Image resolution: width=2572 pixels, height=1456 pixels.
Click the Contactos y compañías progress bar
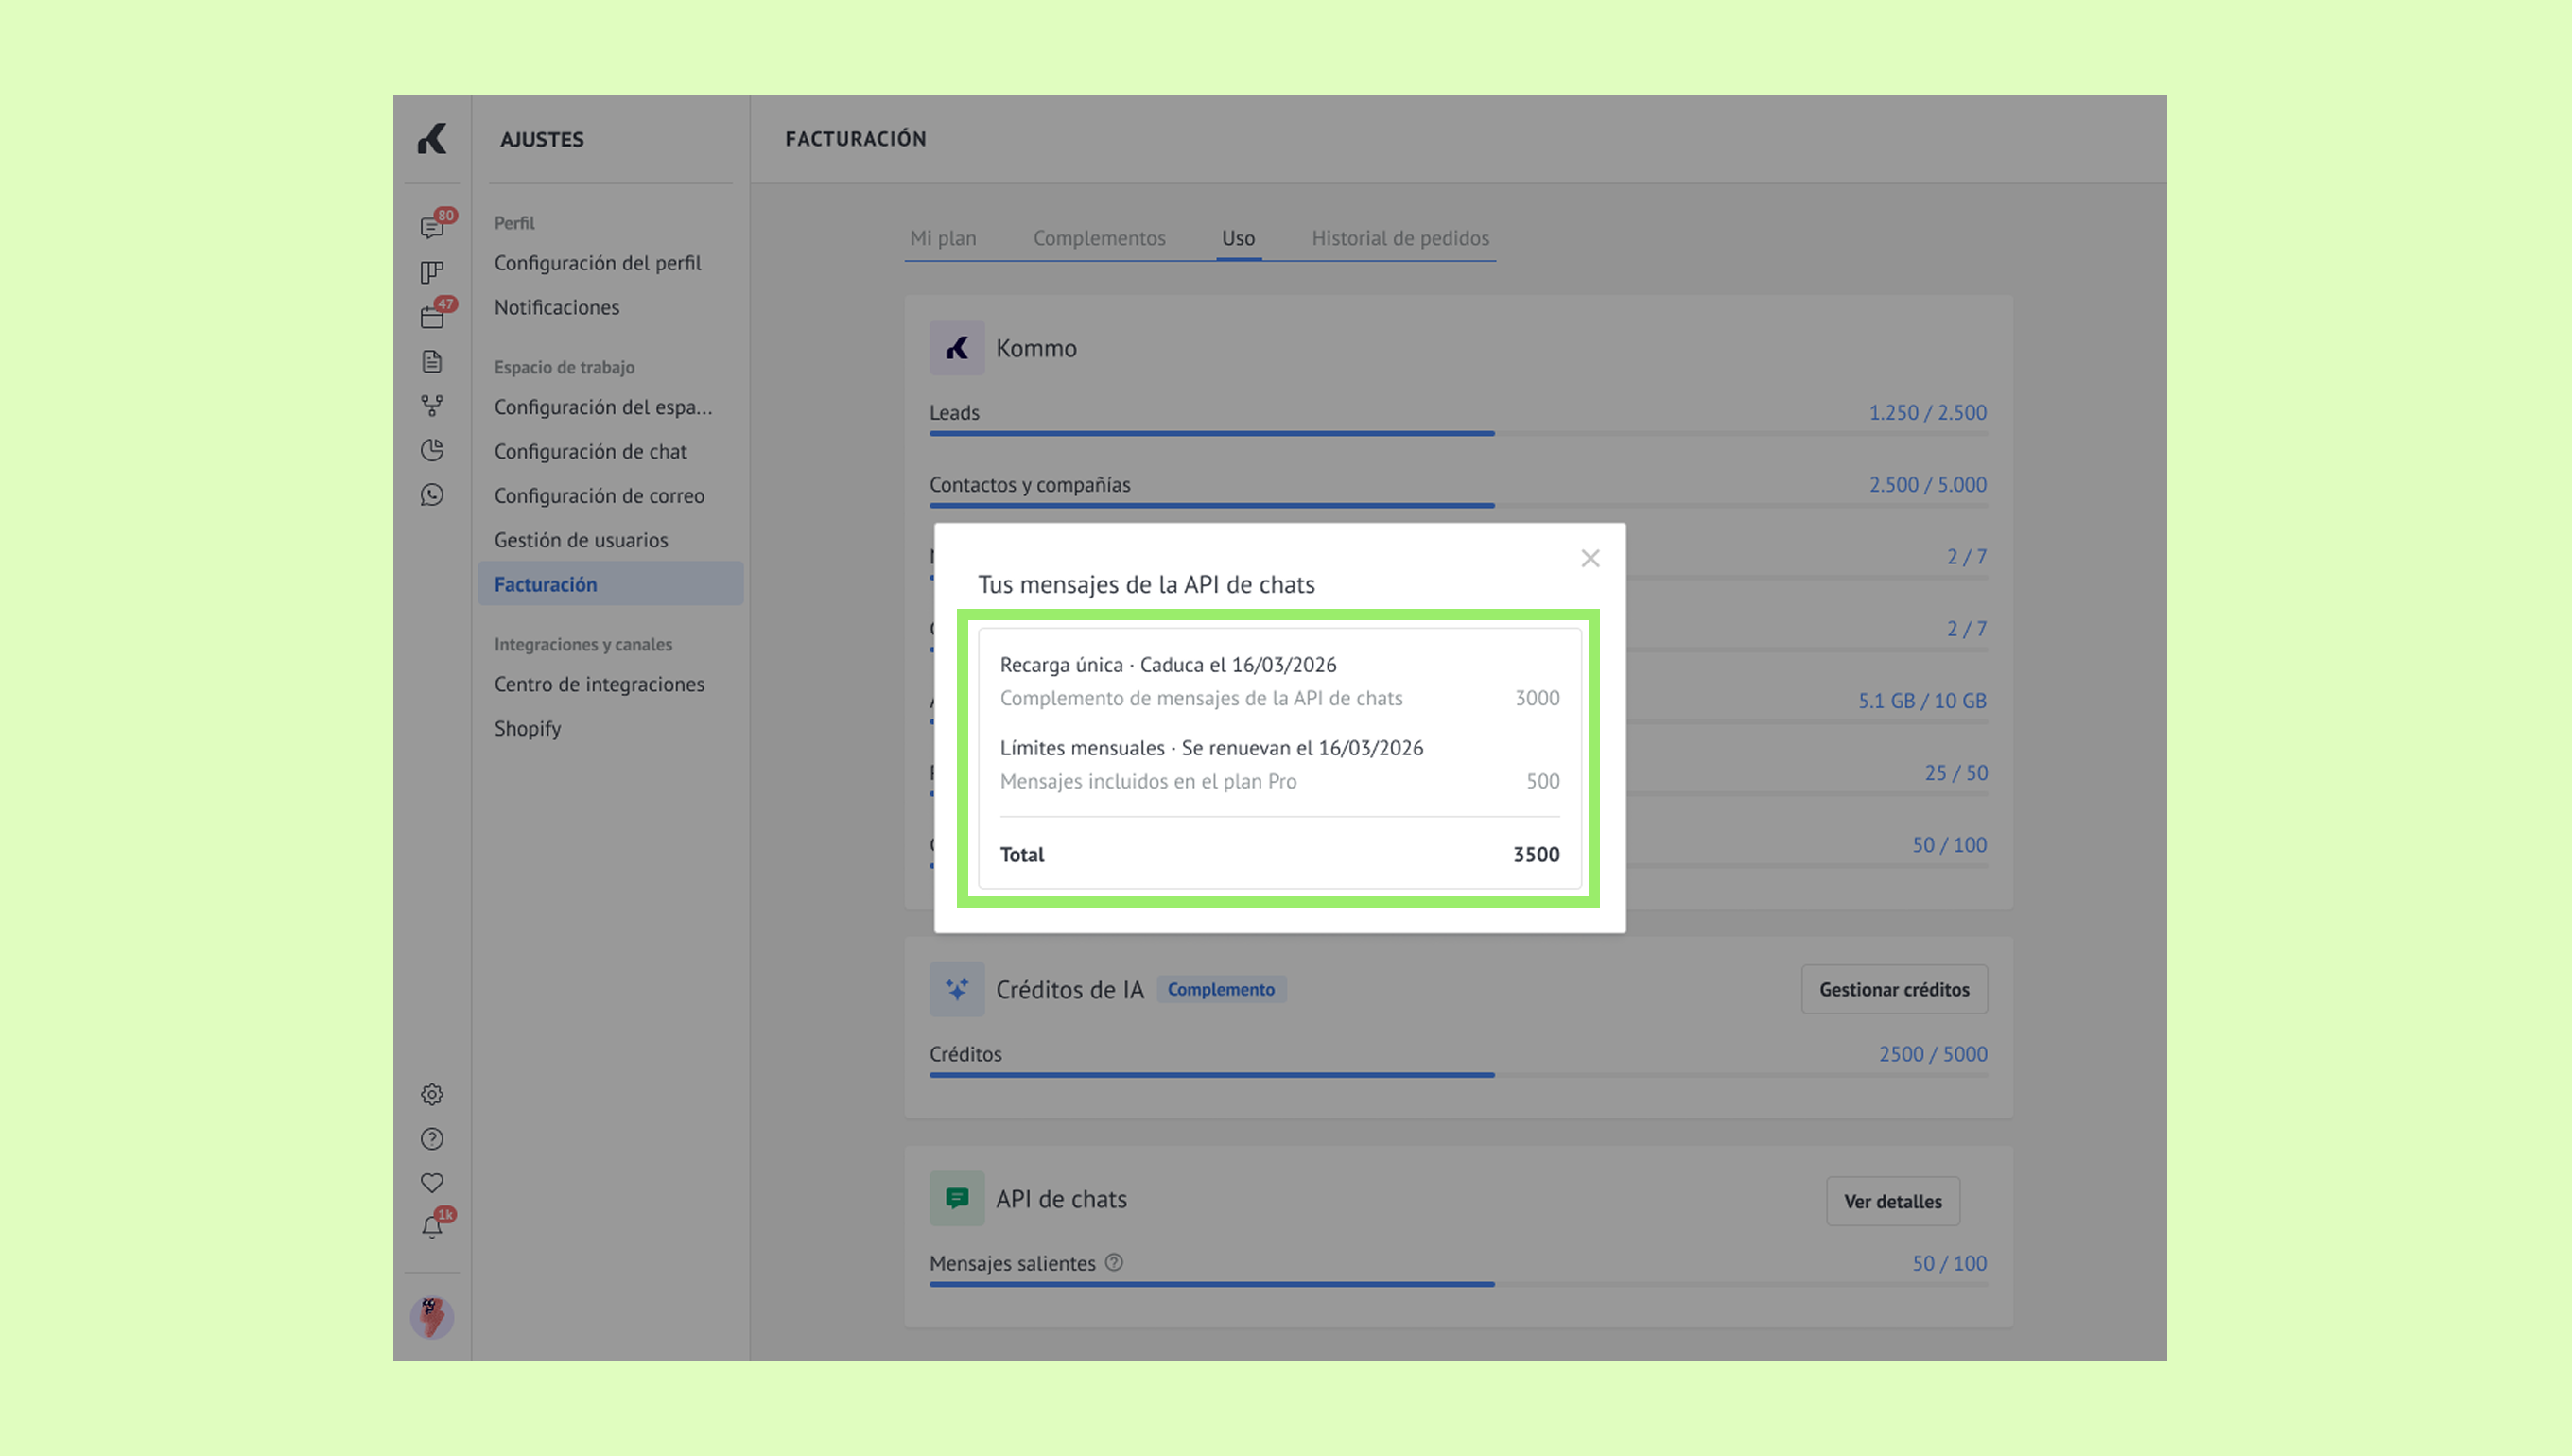[x=1458, y=506]
